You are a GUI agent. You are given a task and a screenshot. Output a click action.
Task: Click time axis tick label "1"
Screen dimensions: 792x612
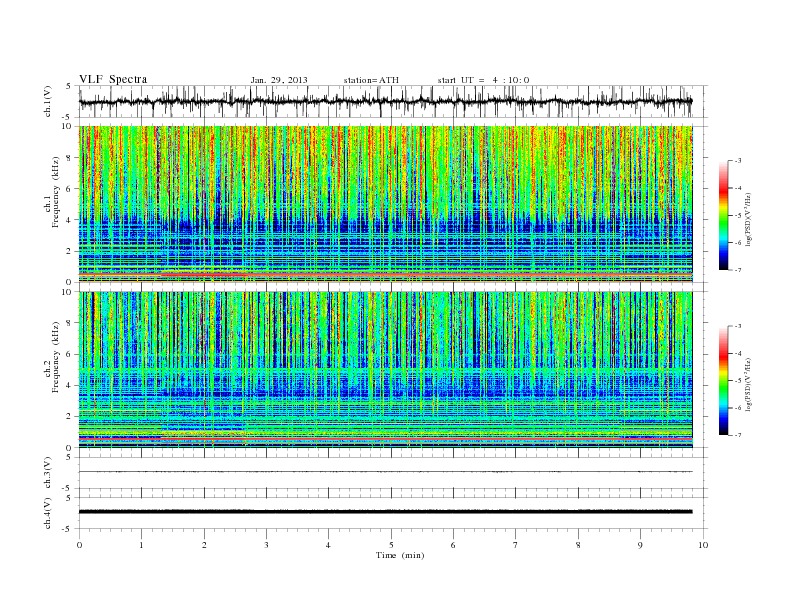tap(141, 545)
